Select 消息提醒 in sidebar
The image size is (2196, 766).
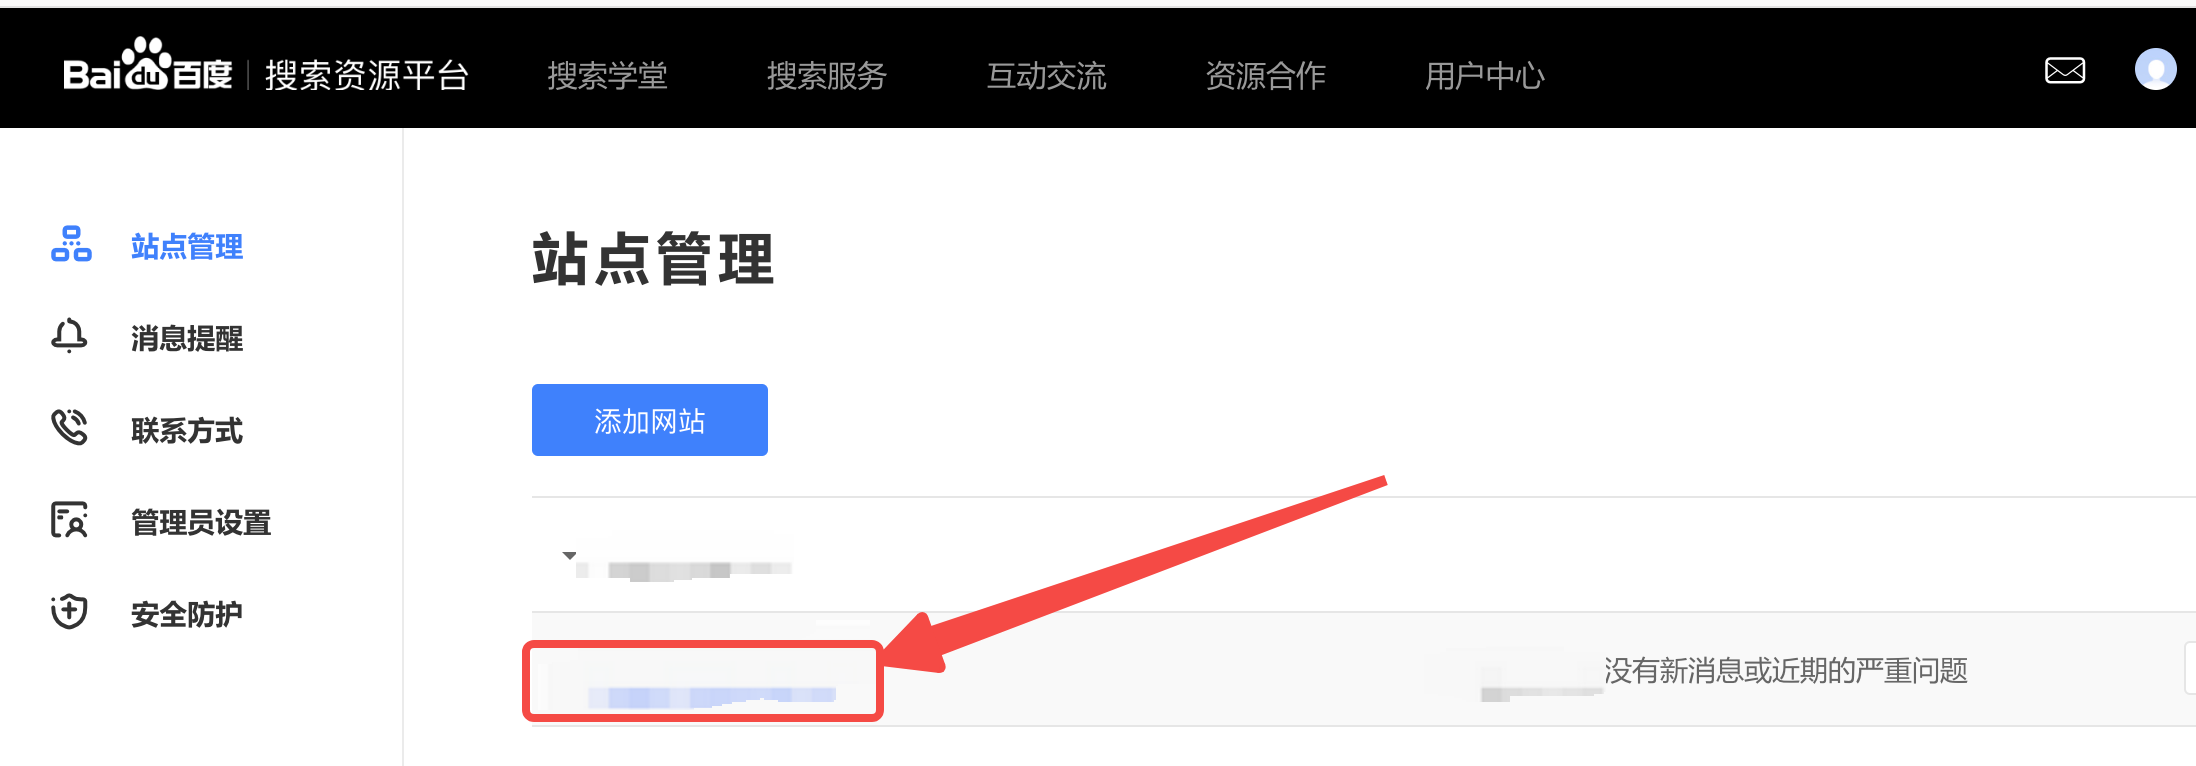click(187, 338)
